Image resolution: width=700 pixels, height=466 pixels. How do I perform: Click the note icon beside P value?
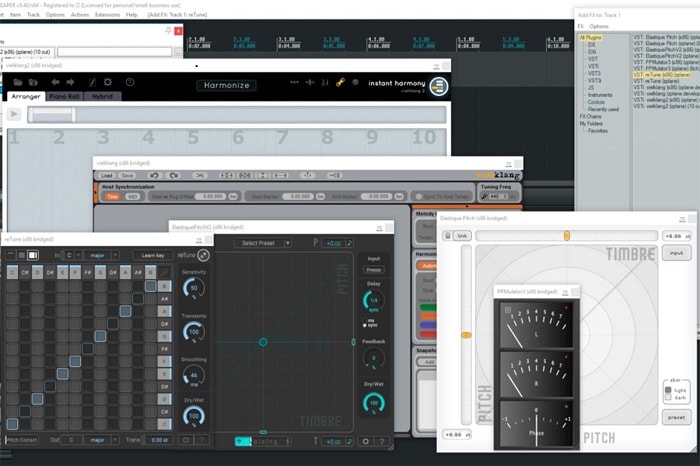coord(349,243)
